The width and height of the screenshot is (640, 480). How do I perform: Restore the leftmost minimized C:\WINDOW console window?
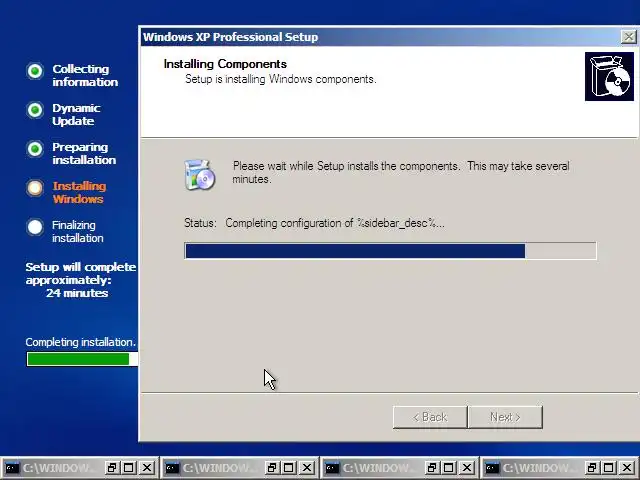(x=111, y=468)
